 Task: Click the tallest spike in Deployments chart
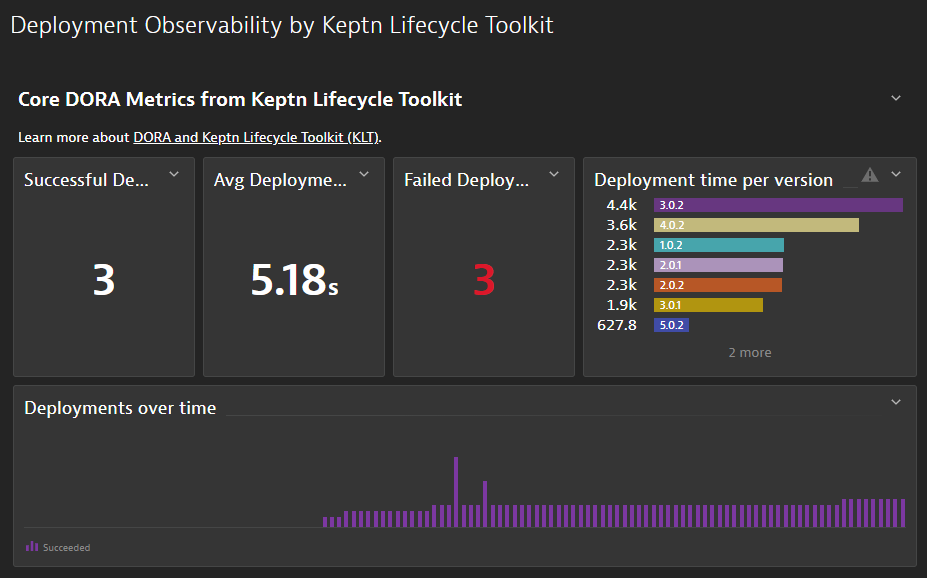coord(455,491)
